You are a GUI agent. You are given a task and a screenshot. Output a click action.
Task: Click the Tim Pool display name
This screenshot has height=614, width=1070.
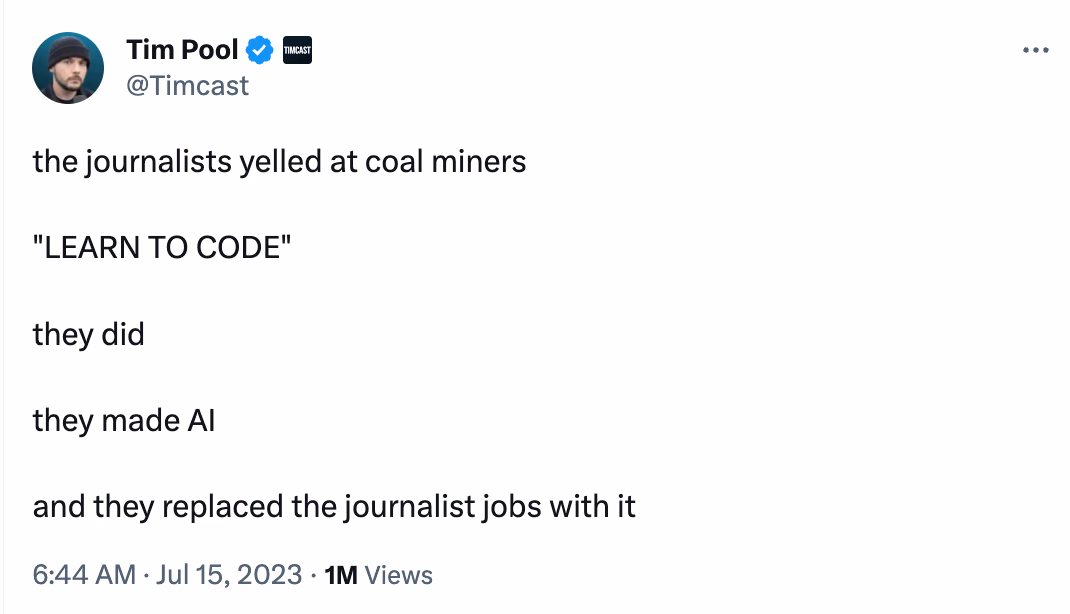tap(182, 50)
